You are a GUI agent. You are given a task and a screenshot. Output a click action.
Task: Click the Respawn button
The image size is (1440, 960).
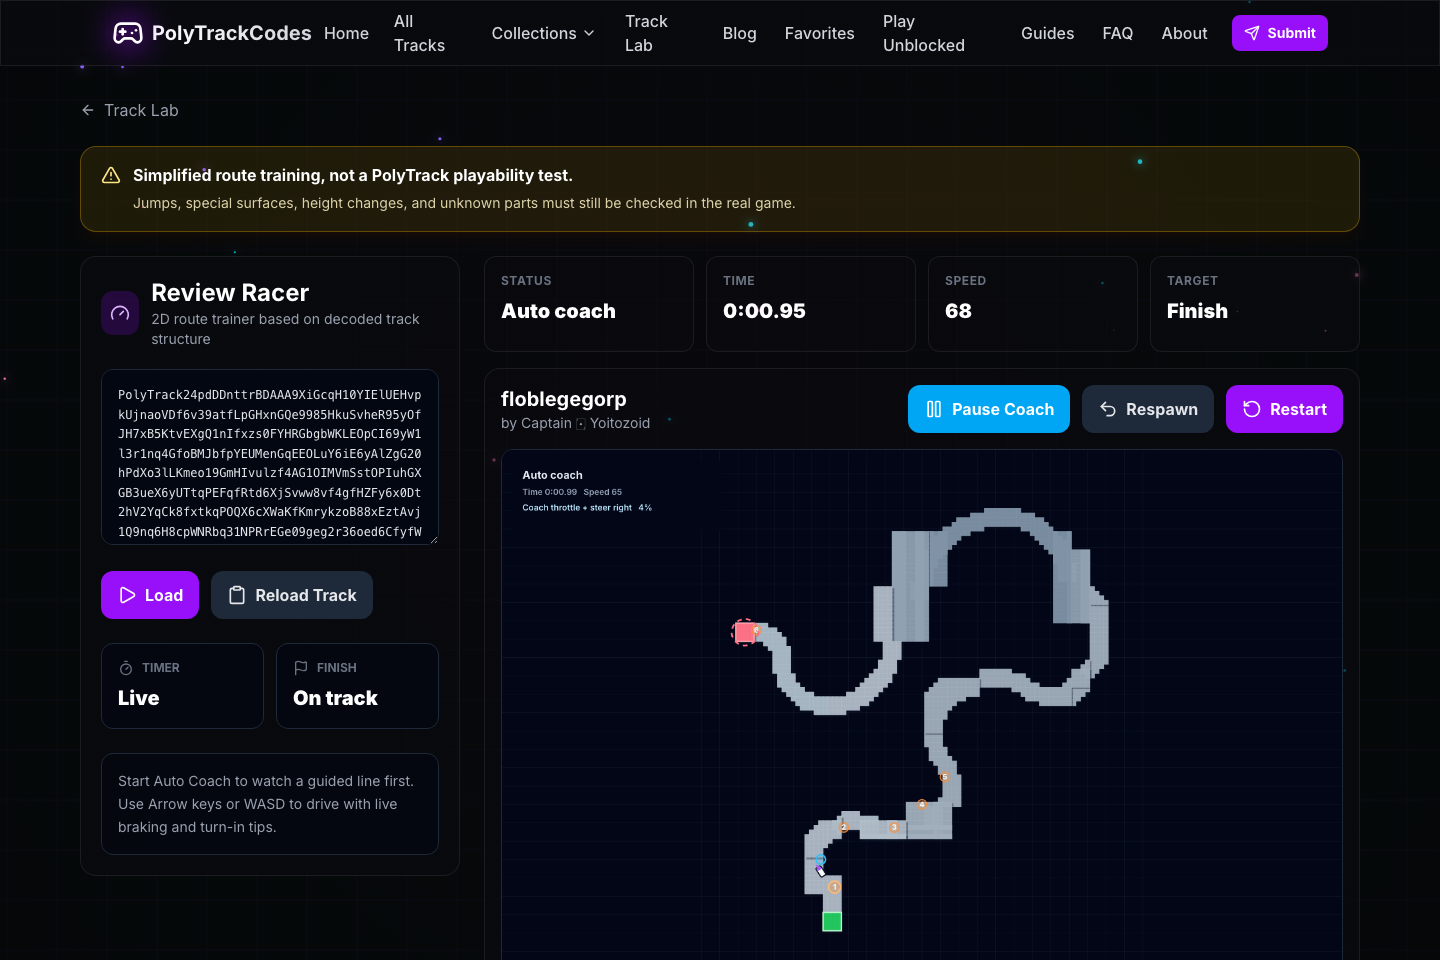pos(1148,409)
